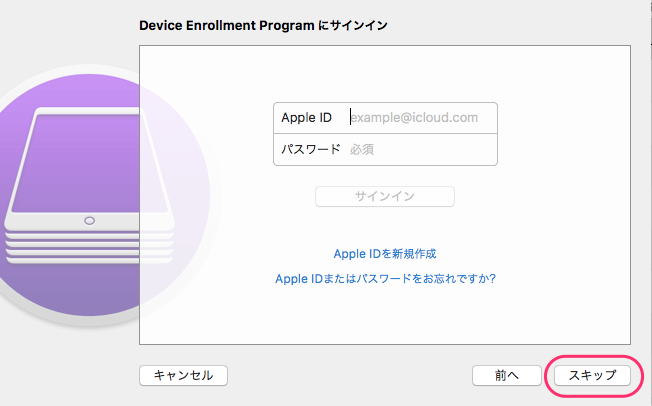Click the Apple ID email input field
This screenshot has height=406, width=652.
click(x=420, y=118)
